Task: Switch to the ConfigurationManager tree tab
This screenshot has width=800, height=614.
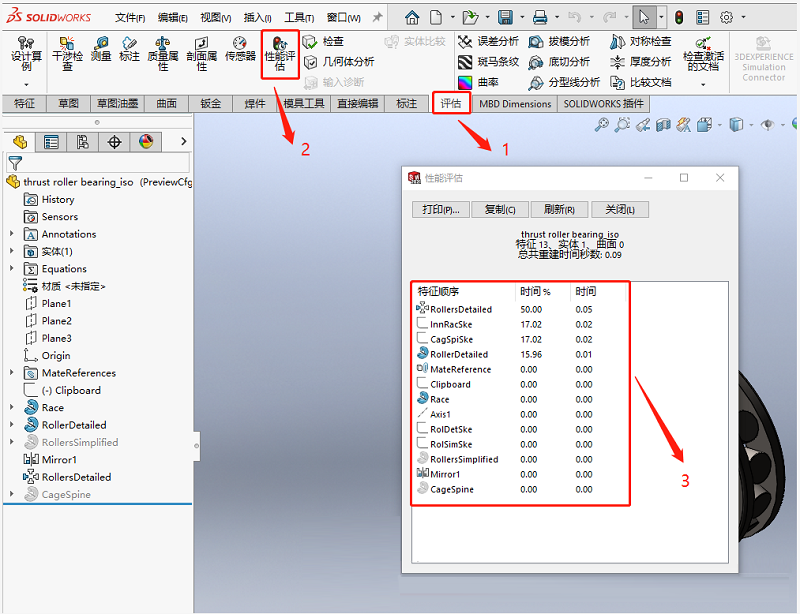Action: [83, 142]
